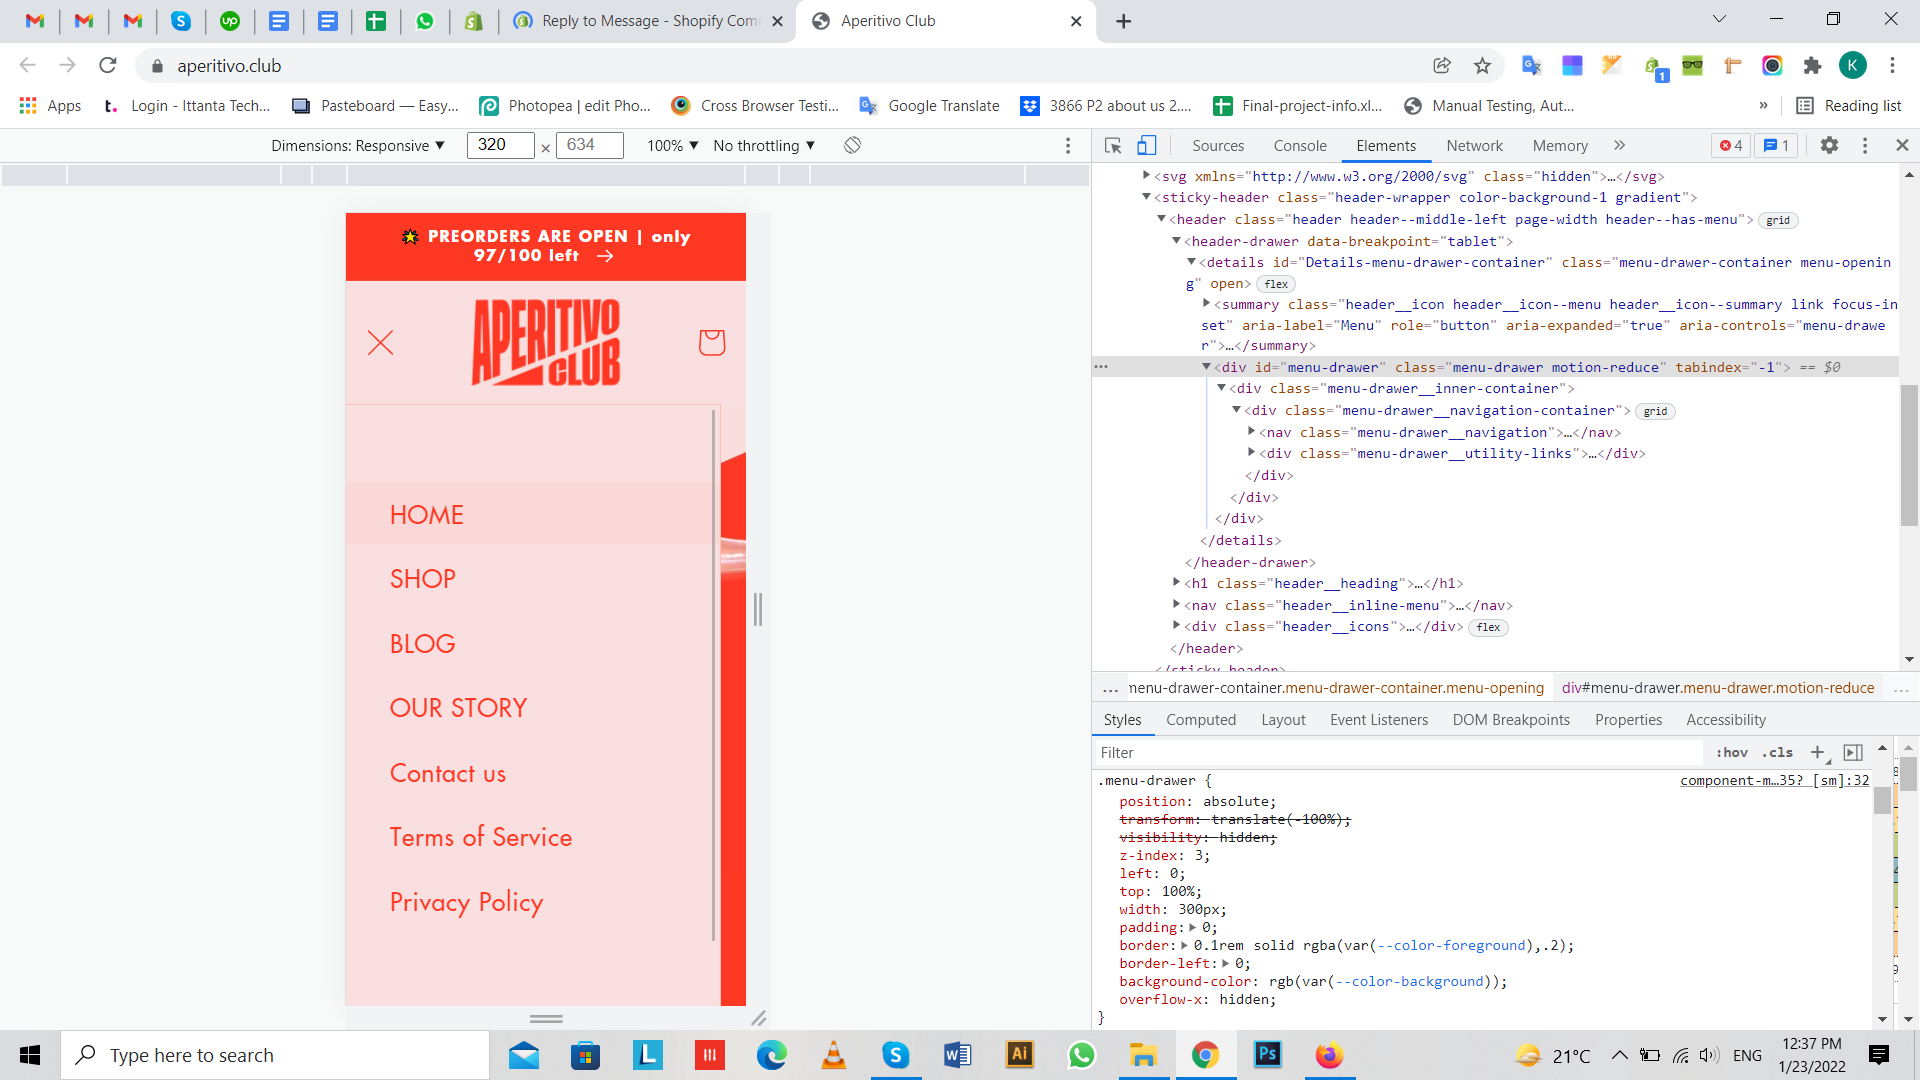Screen dimensions: 1920x1080
Task: Open component stylesheet source link
Action: [1773, 781]
